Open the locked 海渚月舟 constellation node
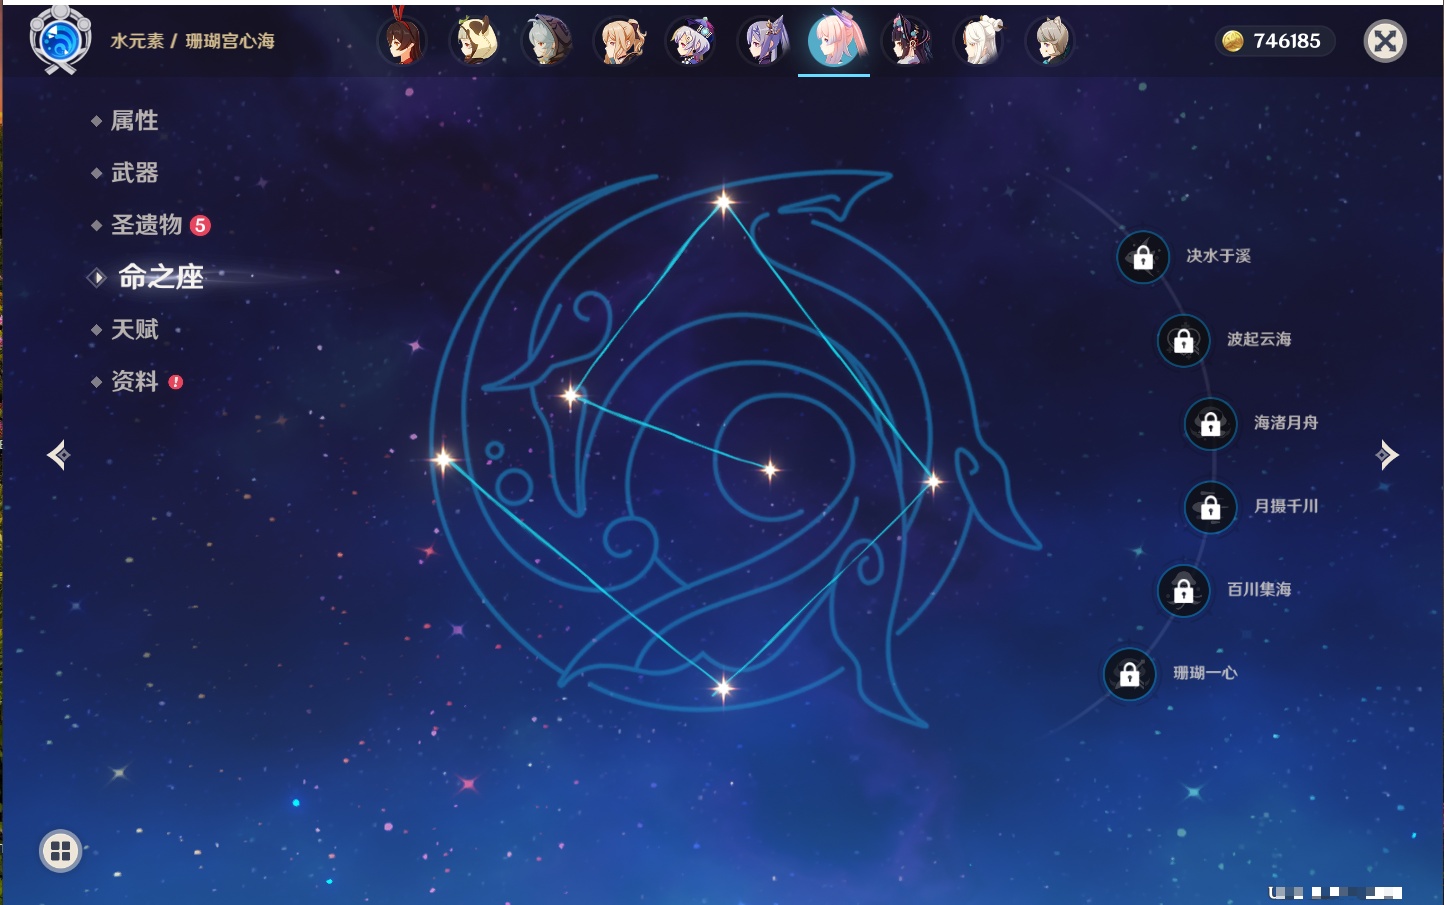Screen dimensions: 1444x905 coord(1211,424)
